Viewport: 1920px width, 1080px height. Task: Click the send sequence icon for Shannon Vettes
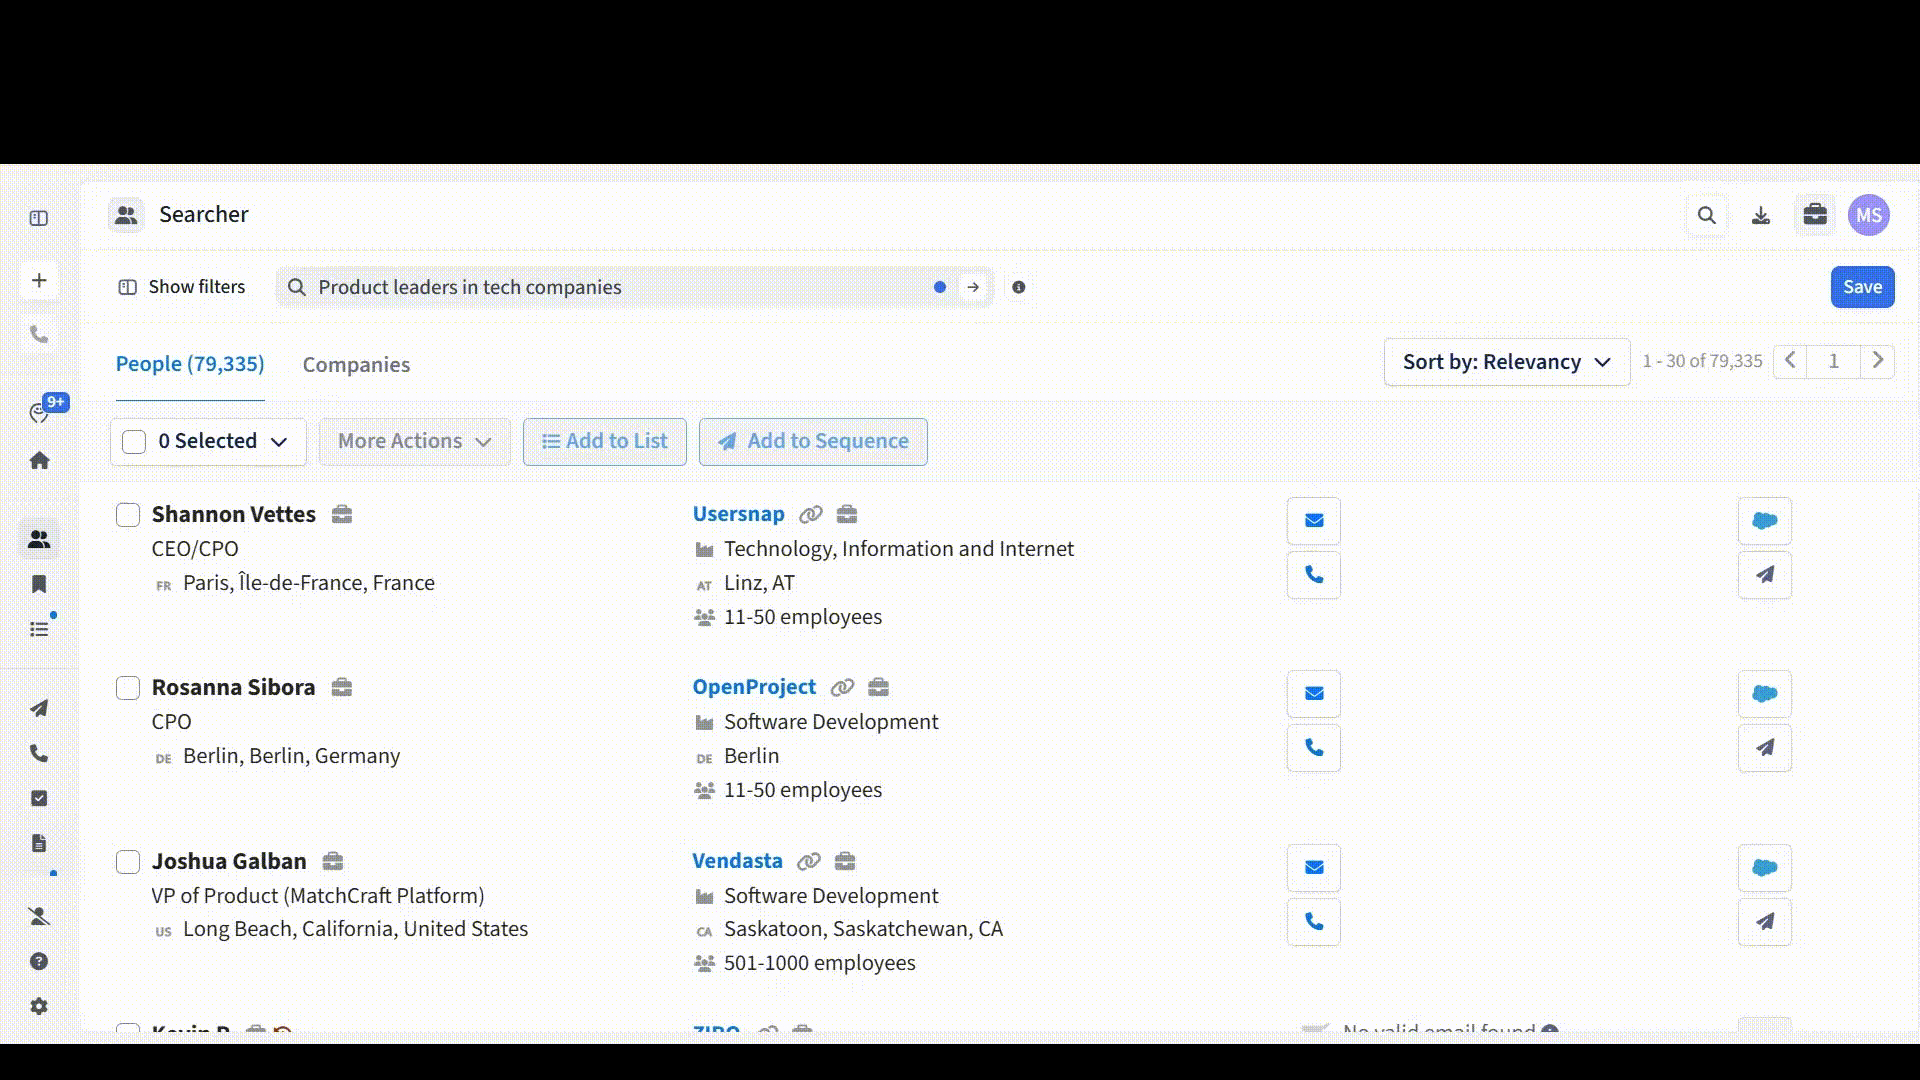pos(1764,575)
